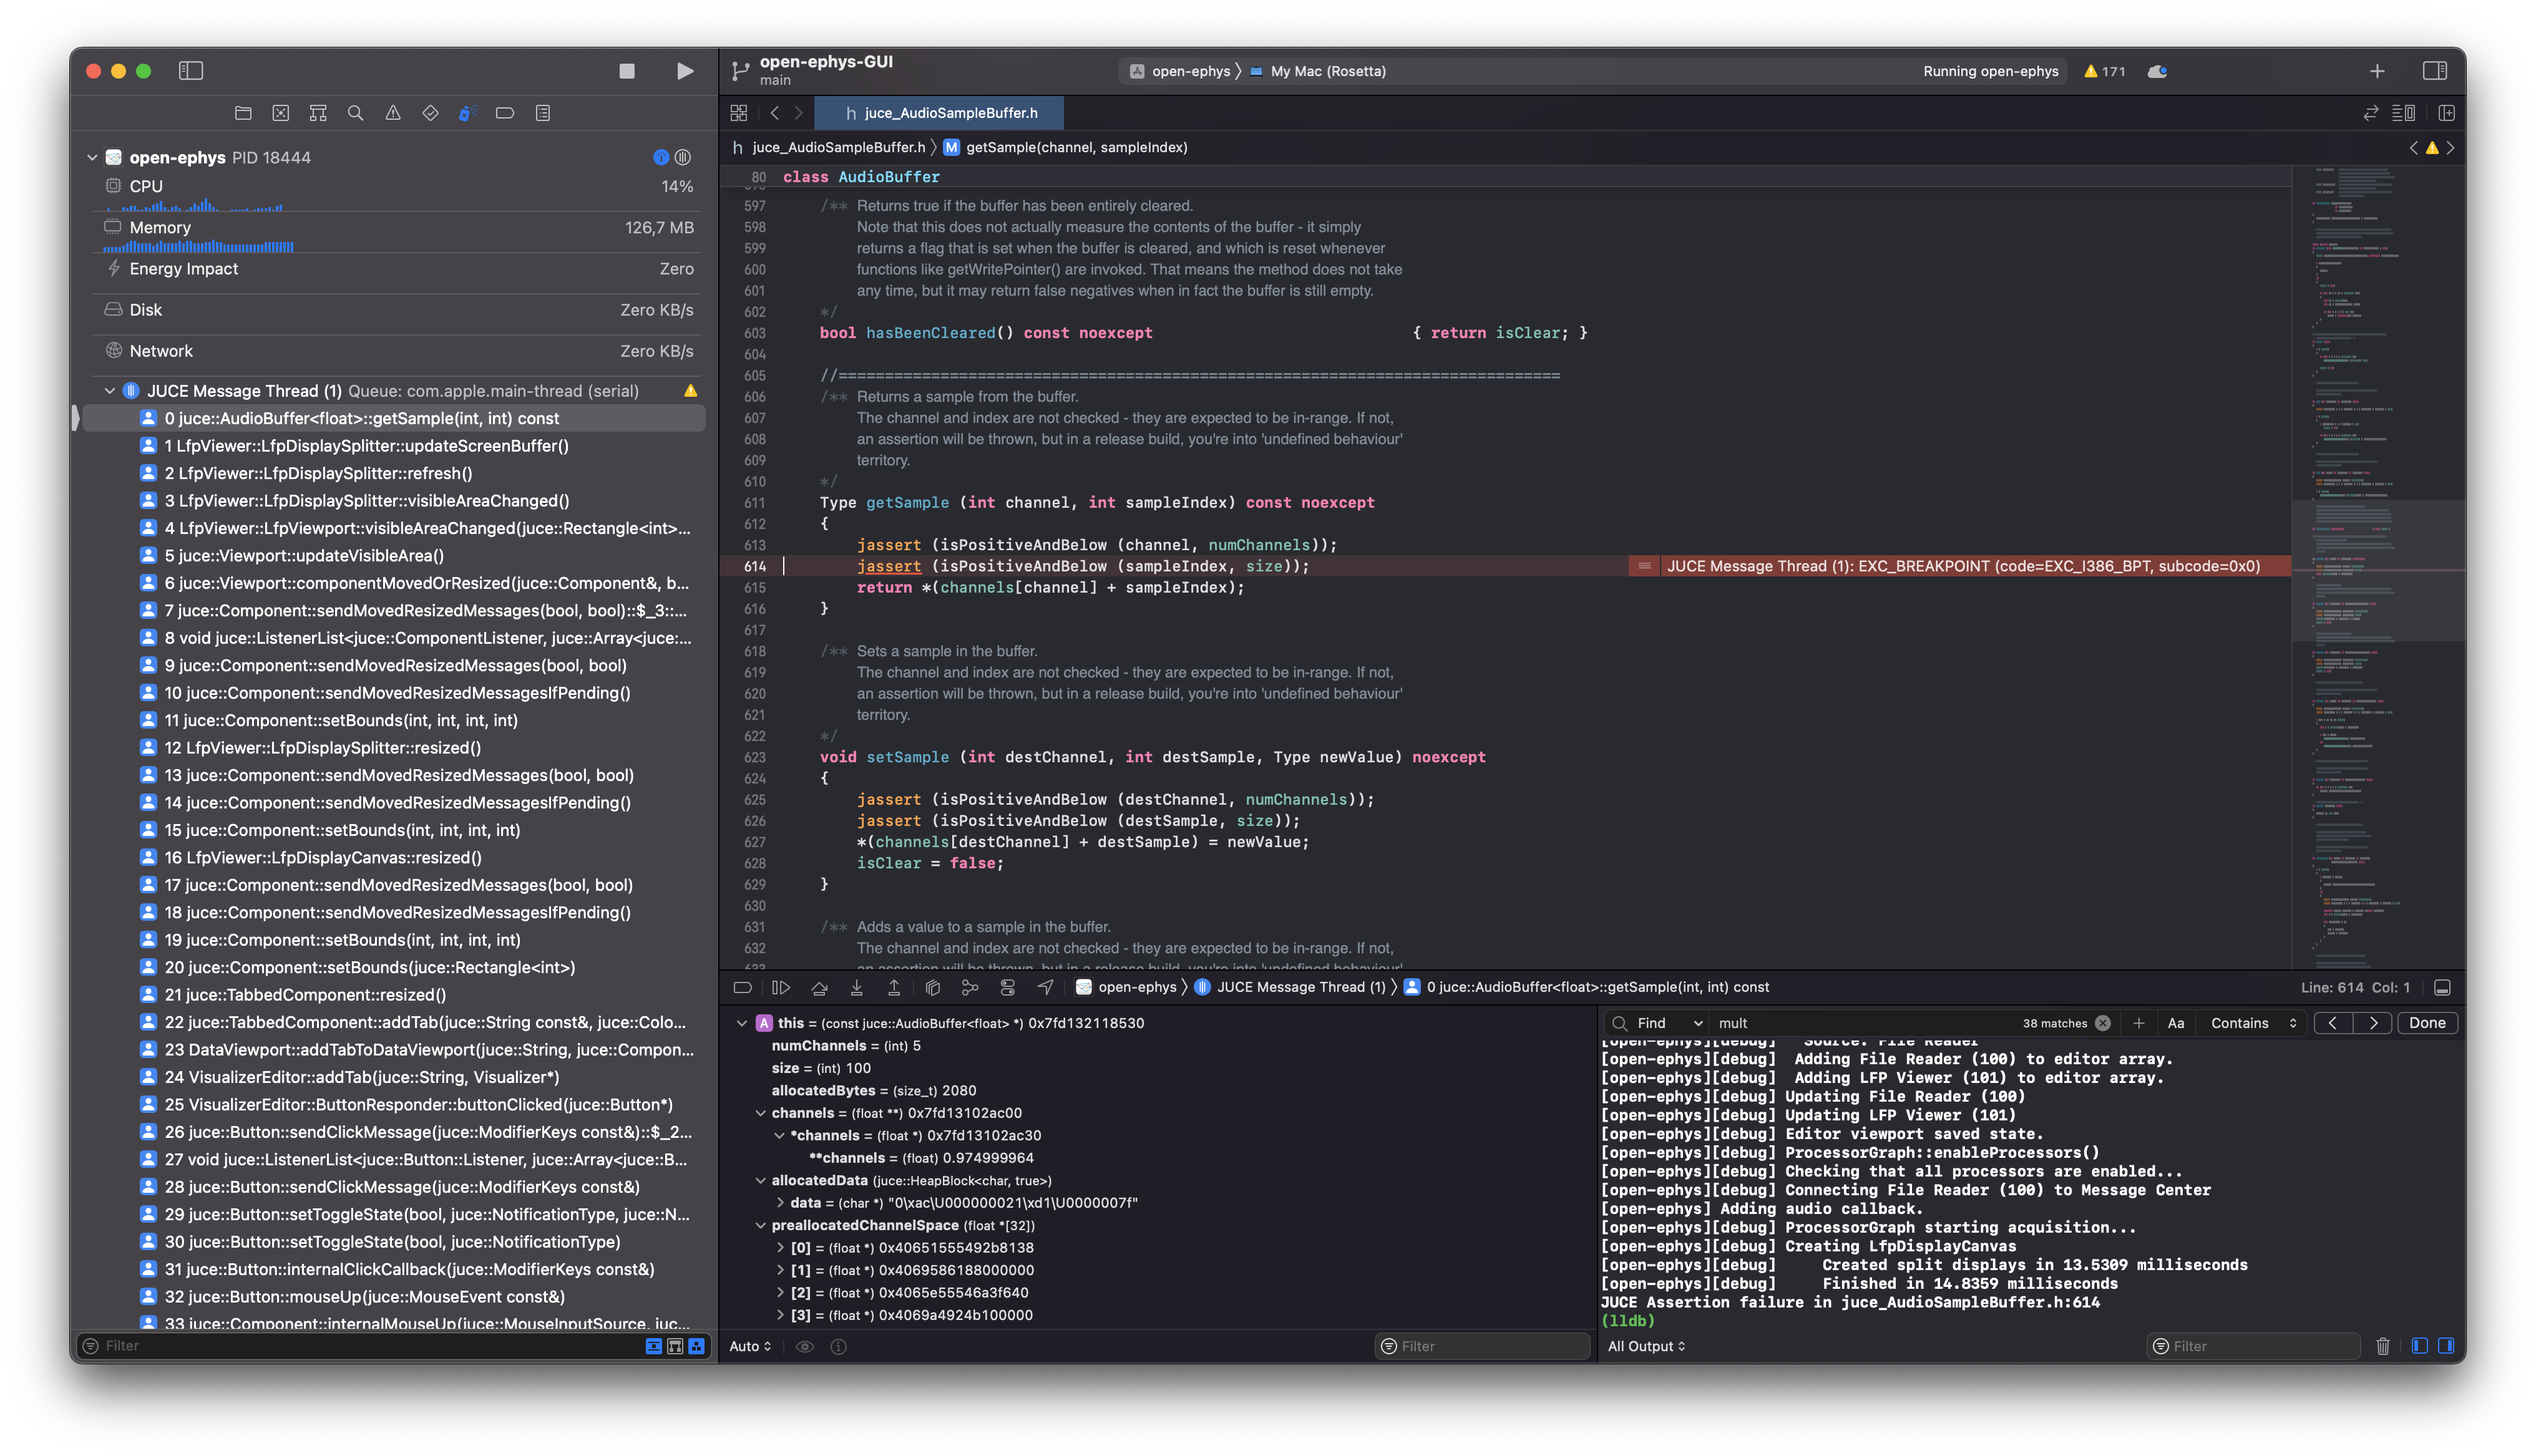Toggle the navigator sidebar visibility

pyautogui.click(x=191, y=71)
